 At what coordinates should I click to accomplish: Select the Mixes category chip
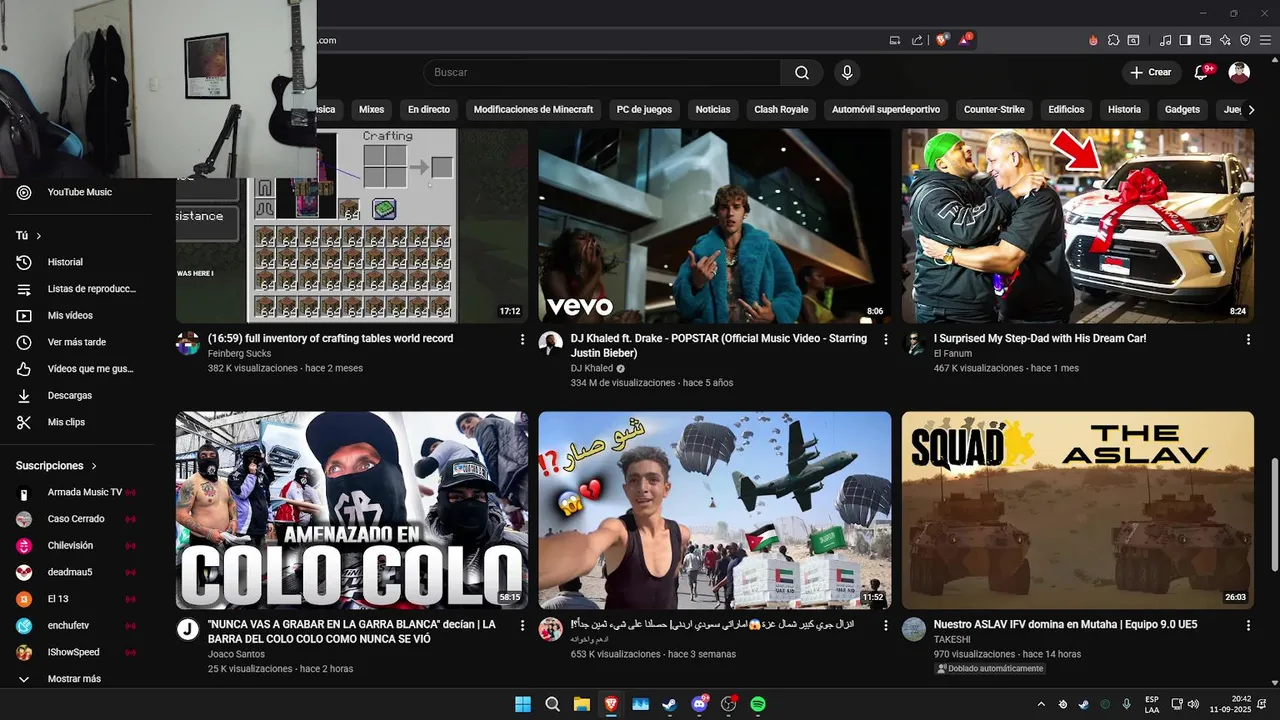tap(371, 110)
